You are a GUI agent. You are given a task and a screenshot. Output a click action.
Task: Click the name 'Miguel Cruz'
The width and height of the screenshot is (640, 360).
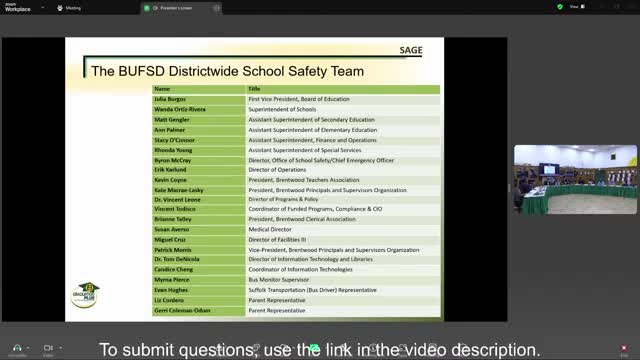click(x=170, y=240)
